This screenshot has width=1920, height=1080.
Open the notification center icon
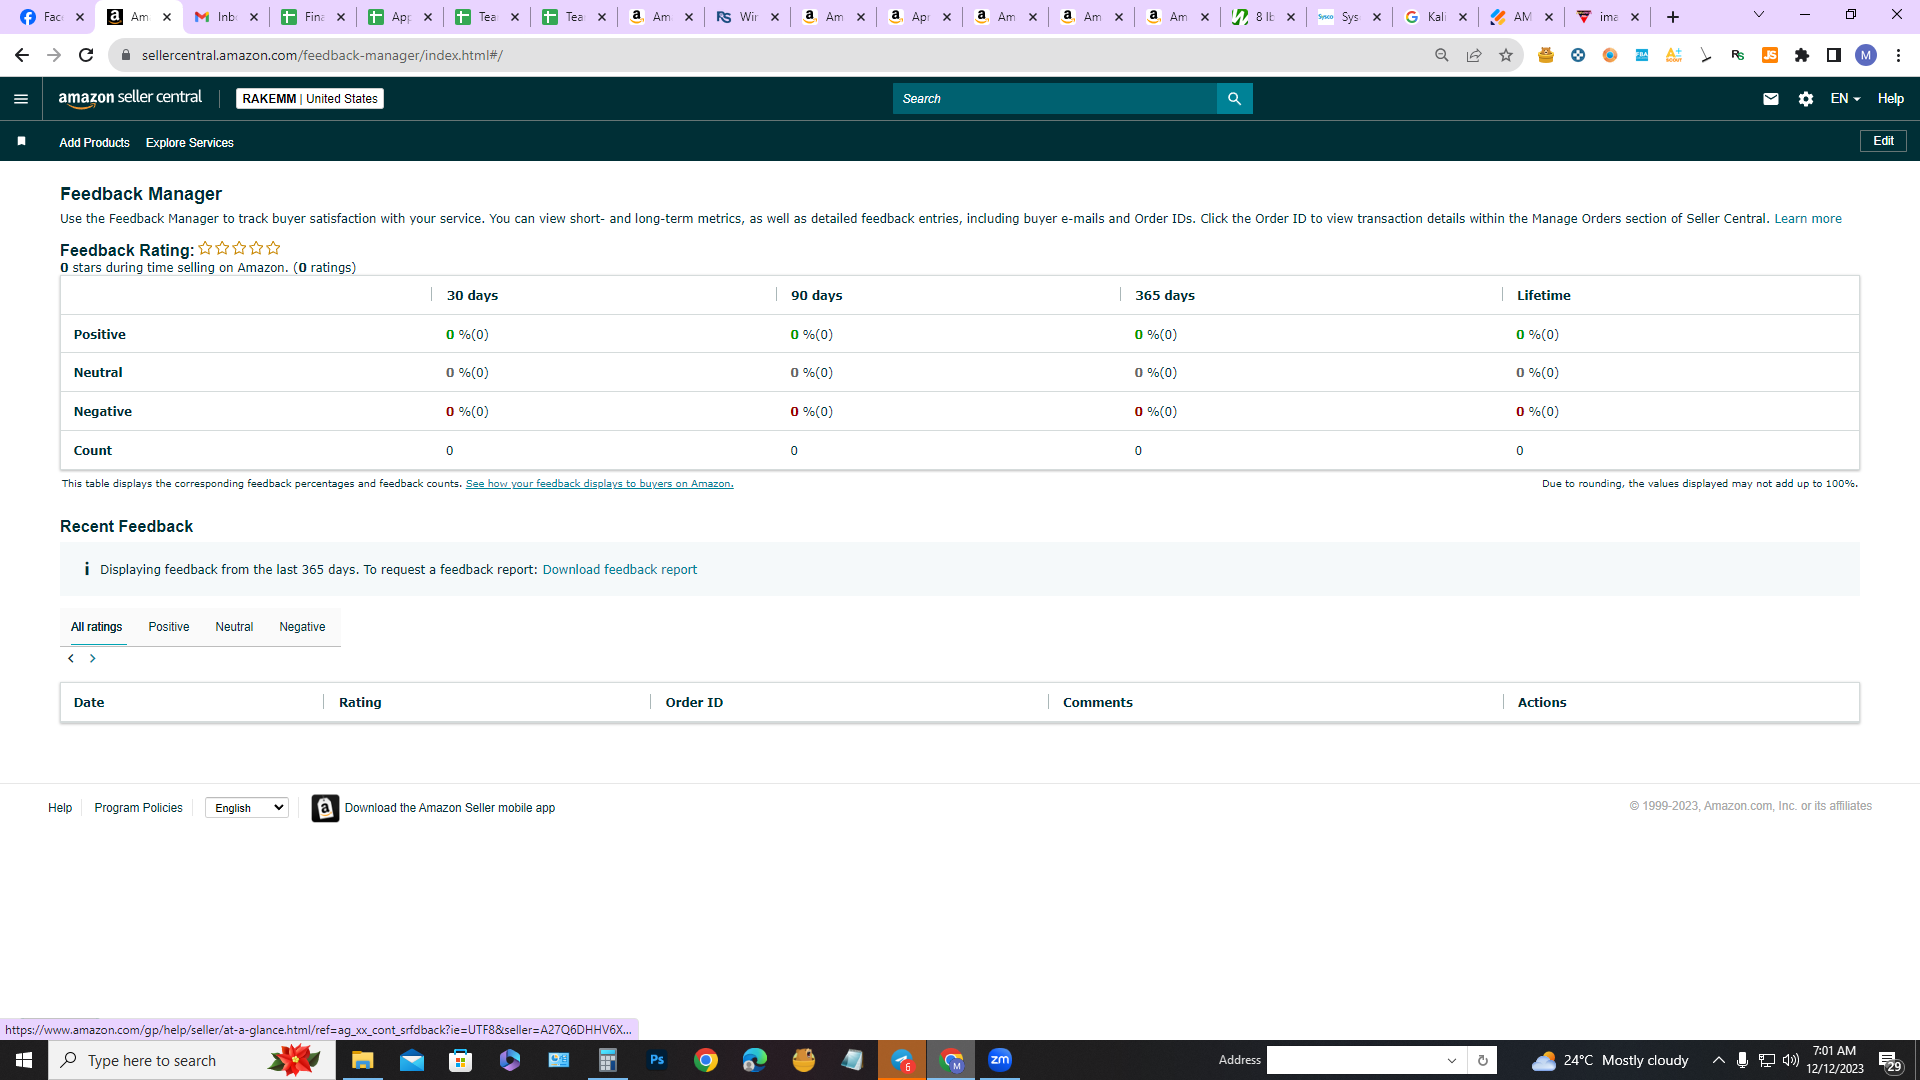tap(1890, 1060)
